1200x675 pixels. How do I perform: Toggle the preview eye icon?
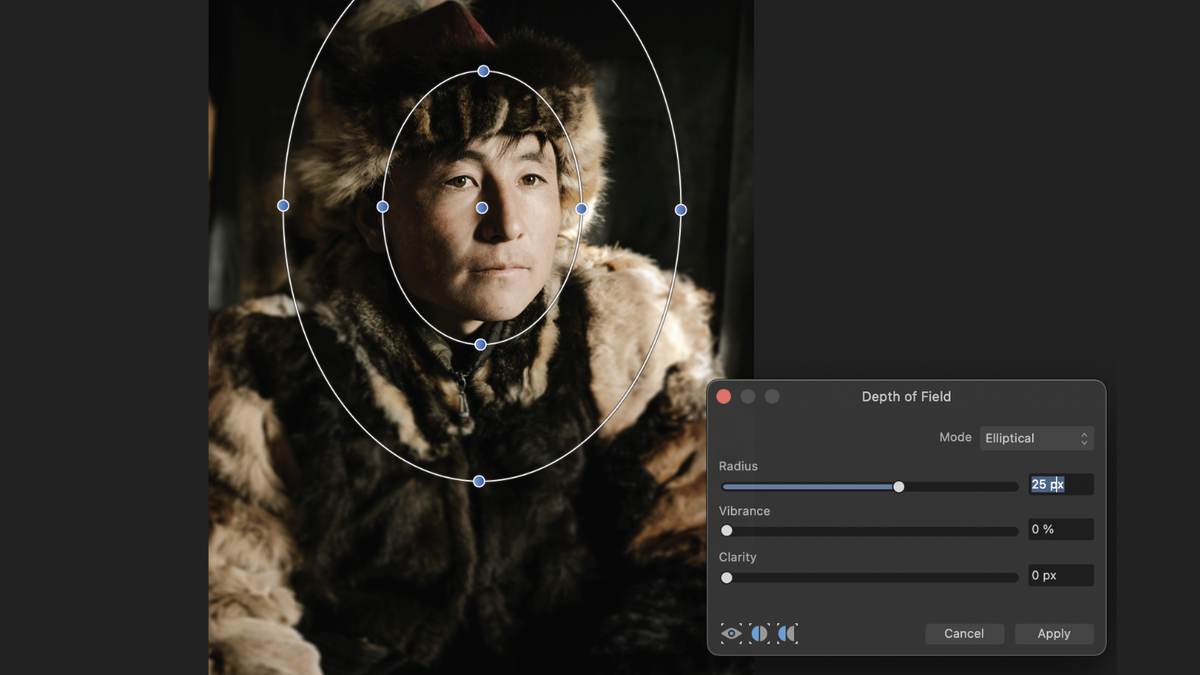click(x=729, y=633)
